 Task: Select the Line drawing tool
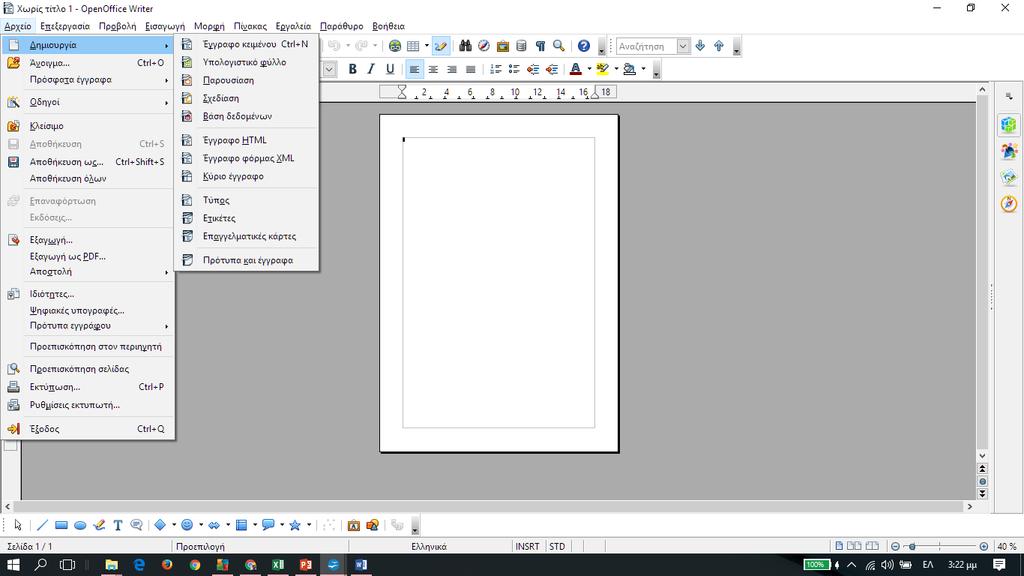pyautogui.click(x=42, y=525)
